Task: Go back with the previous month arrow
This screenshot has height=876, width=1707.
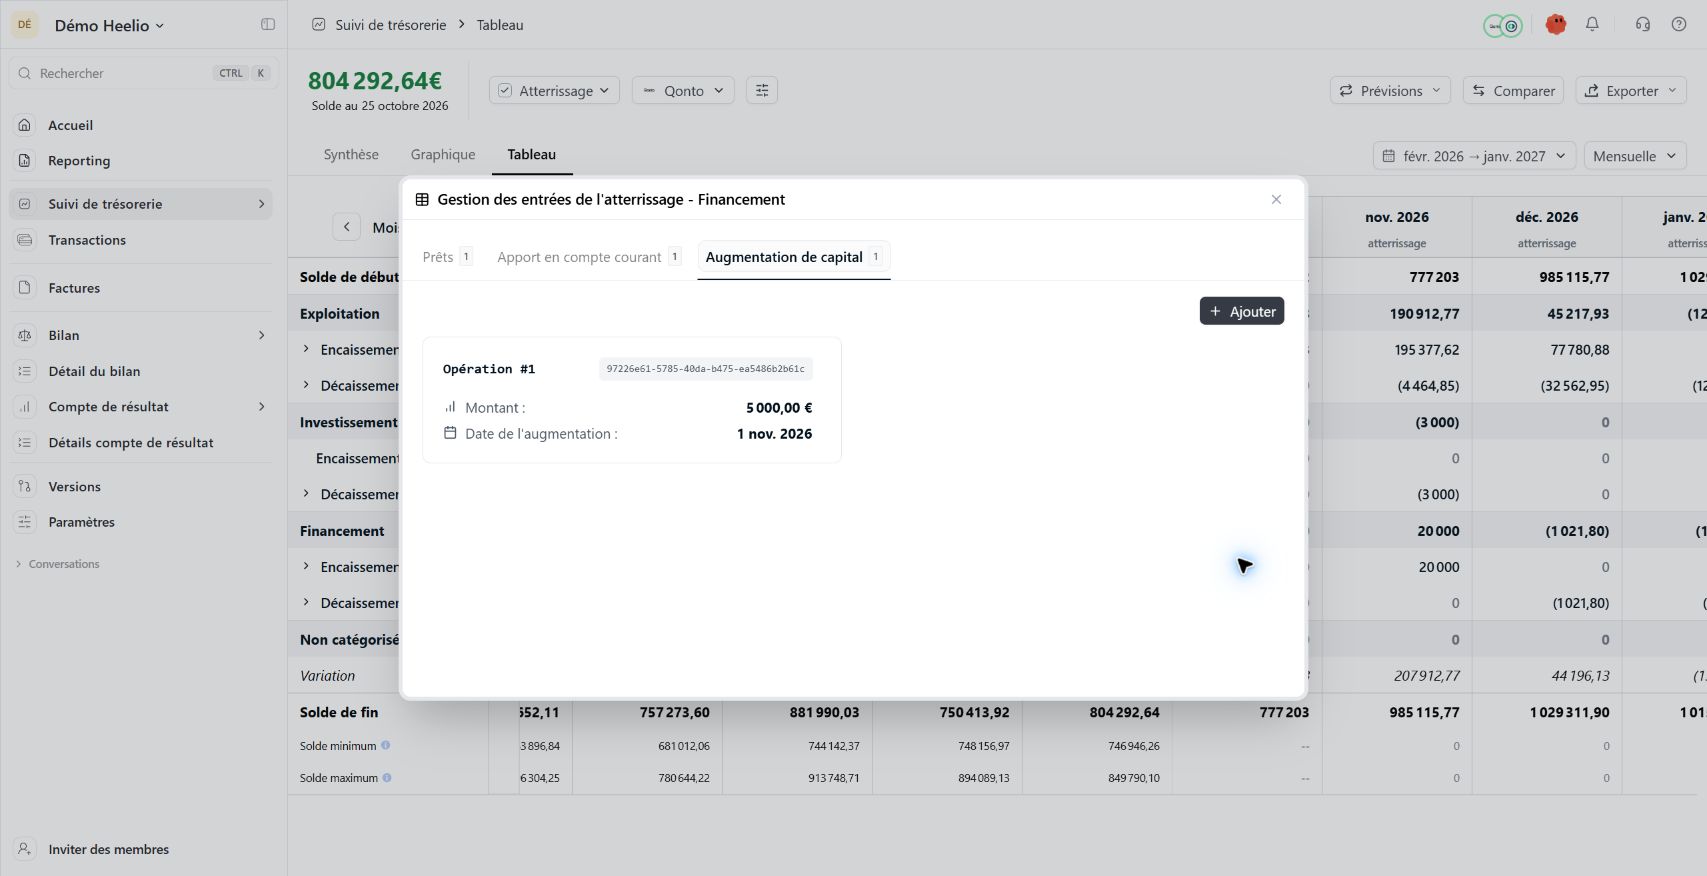Action: [x=346, y=227]
